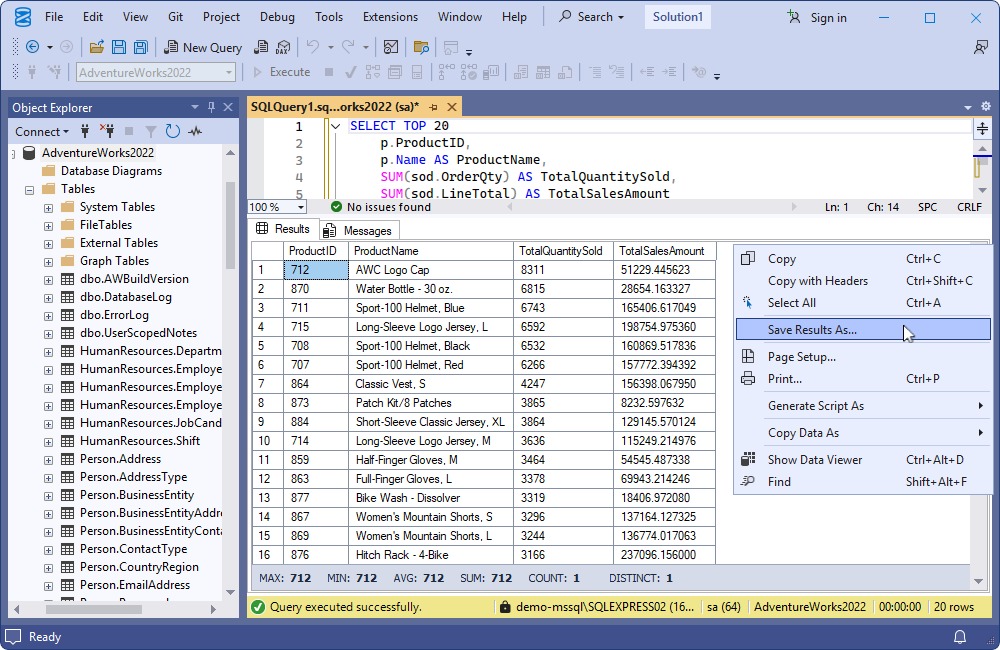Expand the System Tables folder
This screenshot has height=650, width=1000.
[x=48, y=208]
